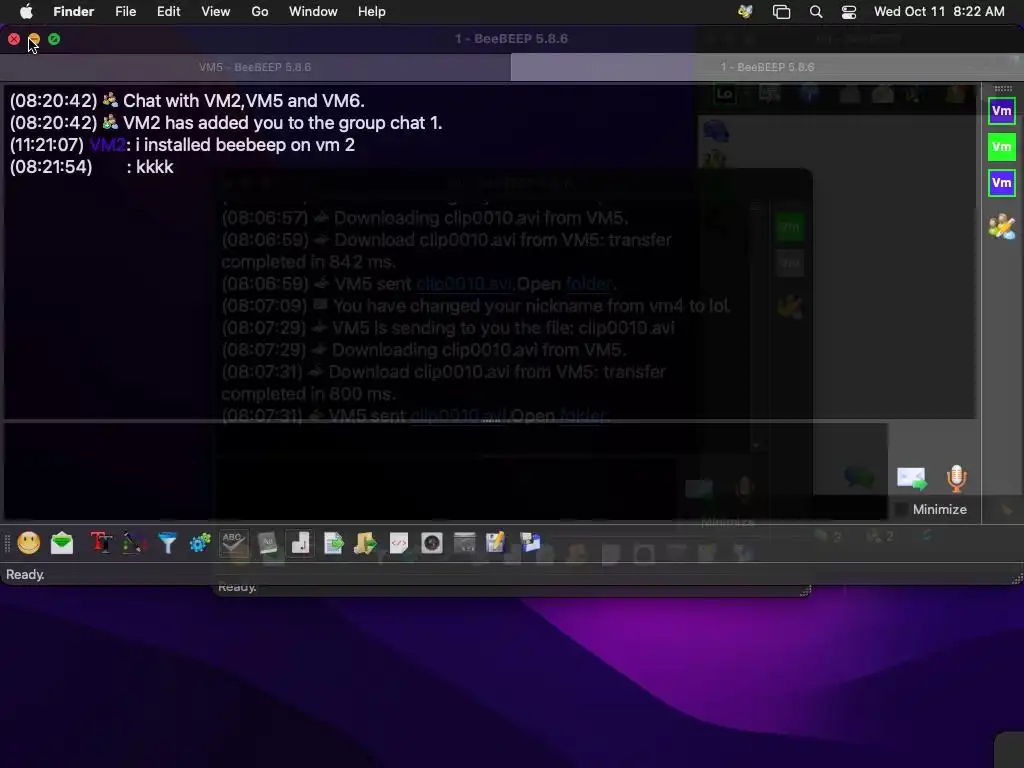The image size is (1024, 768).
Task: Open the blue gears chat settings
Action: click(200, 543)
